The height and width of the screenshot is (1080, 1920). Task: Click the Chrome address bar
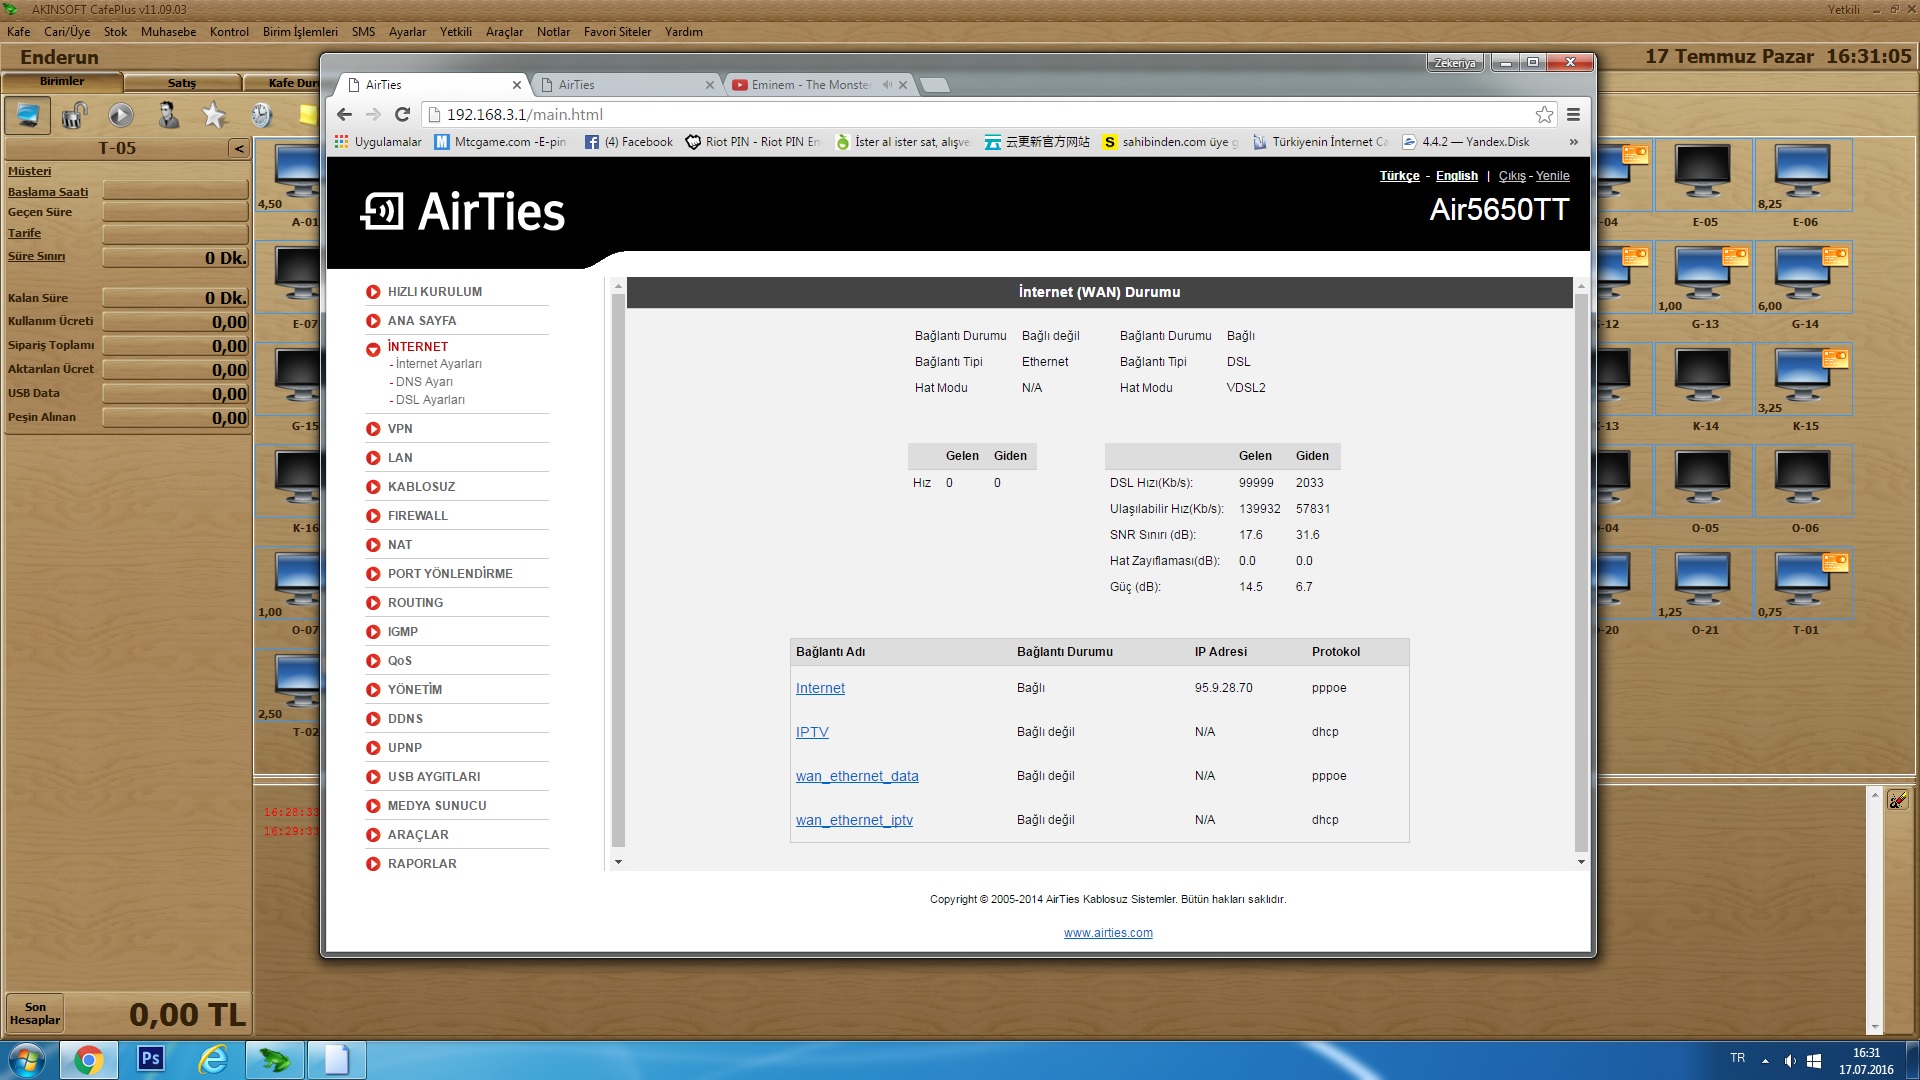(980, 115)
